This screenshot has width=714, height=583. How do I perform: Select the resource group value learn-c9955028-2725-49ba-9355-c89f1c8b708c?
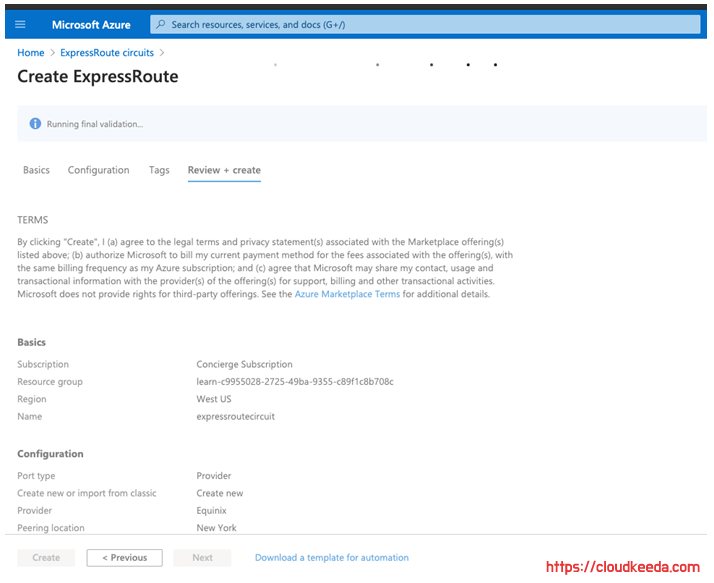[x=295, y=382]
